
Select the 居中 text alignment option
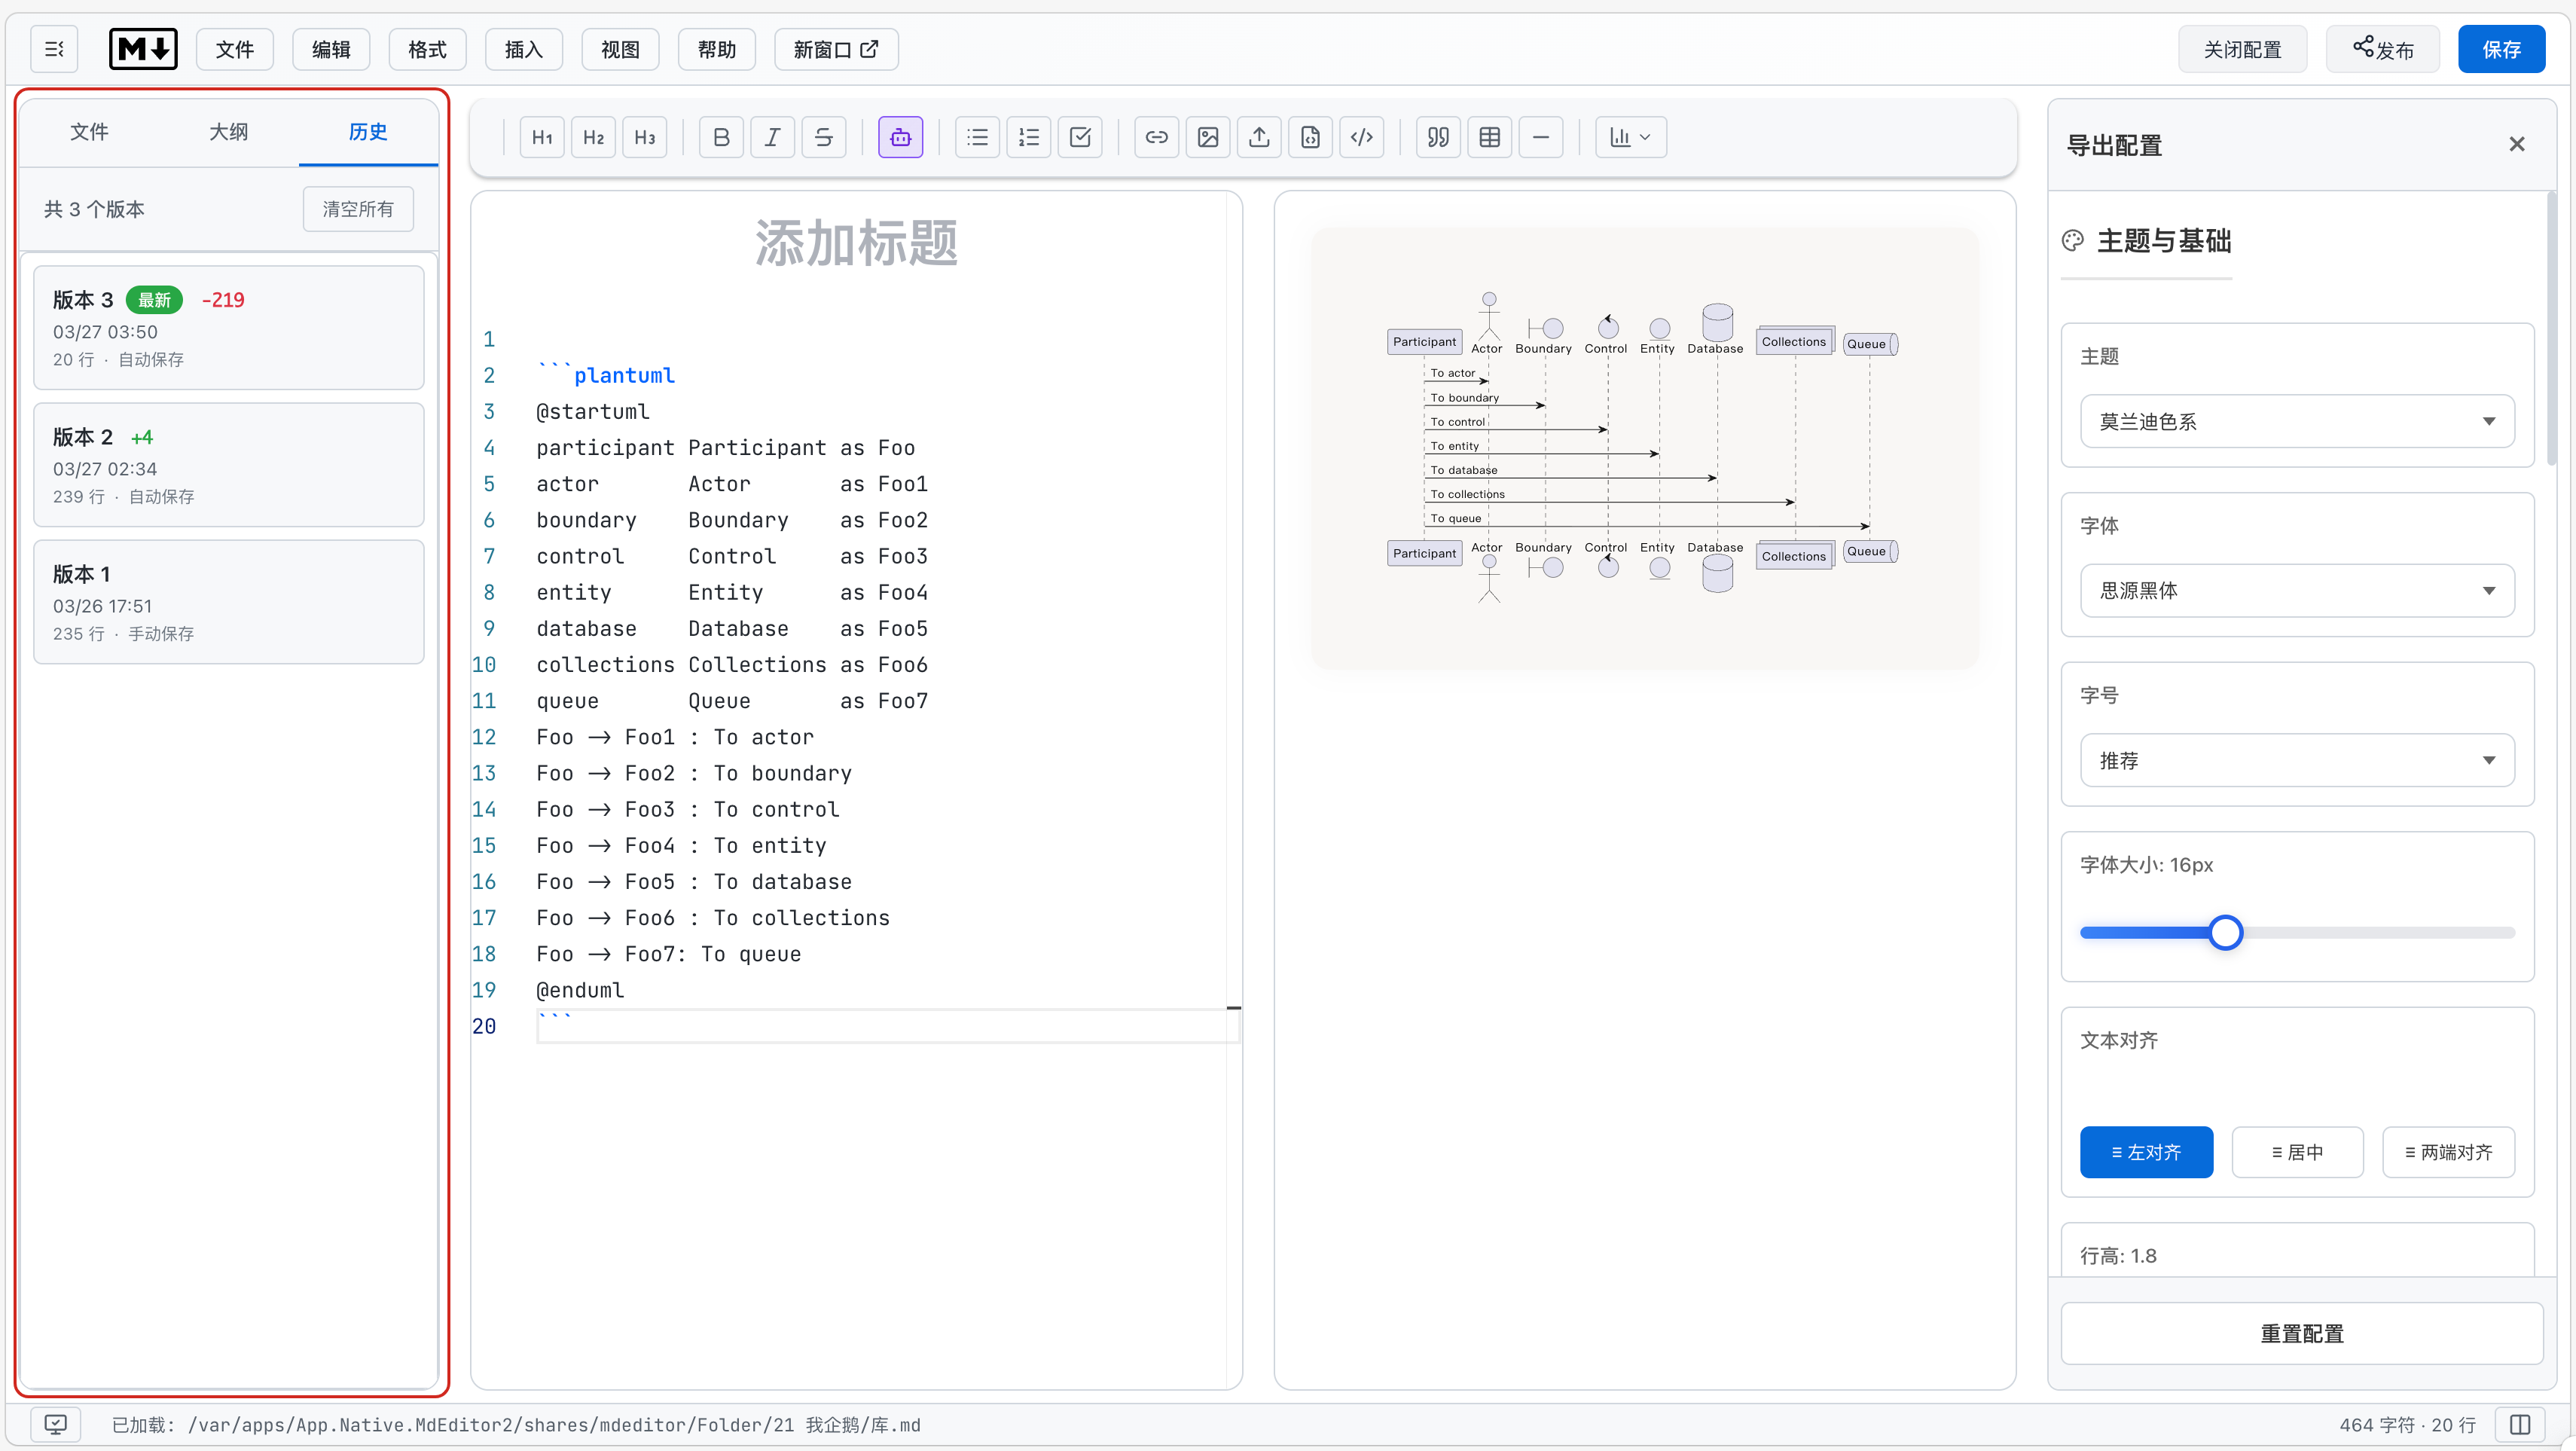coord(2297,1152)
